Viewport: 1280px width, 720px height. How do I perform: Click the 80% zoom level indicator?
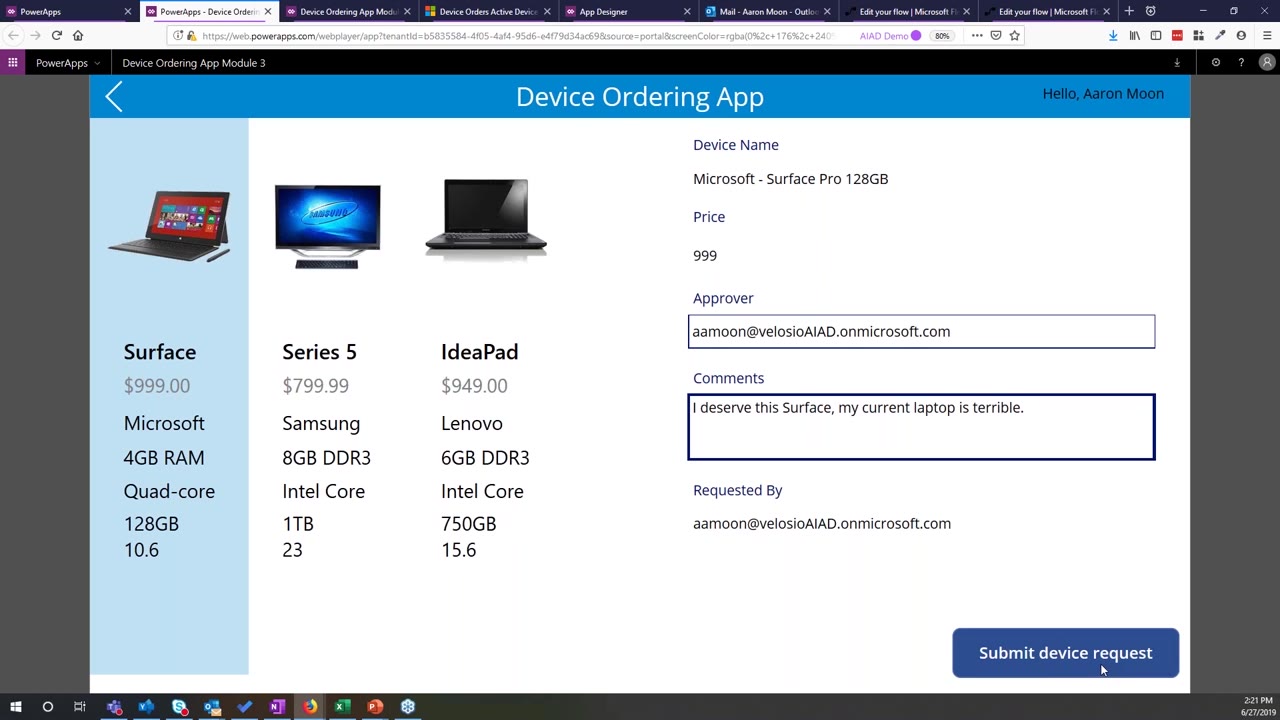tap(942, 36)
